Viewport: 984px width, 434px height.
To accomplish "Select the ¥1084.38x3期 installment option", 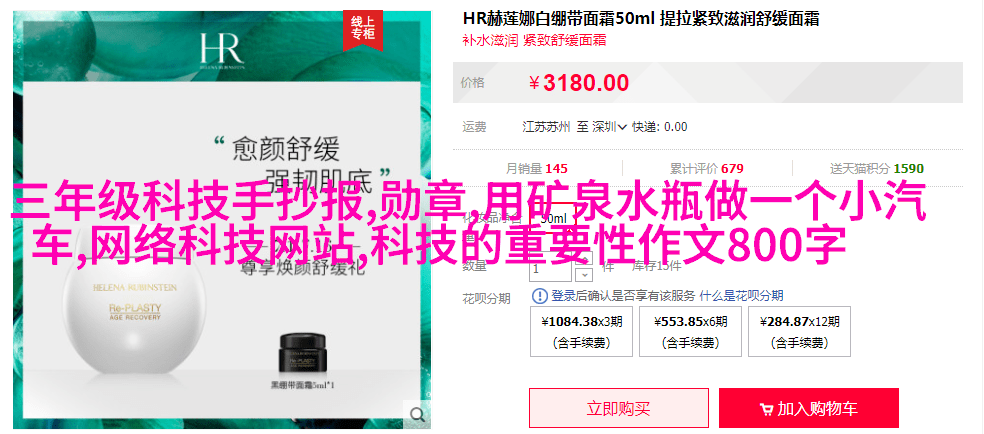I will tap(582, 331).
